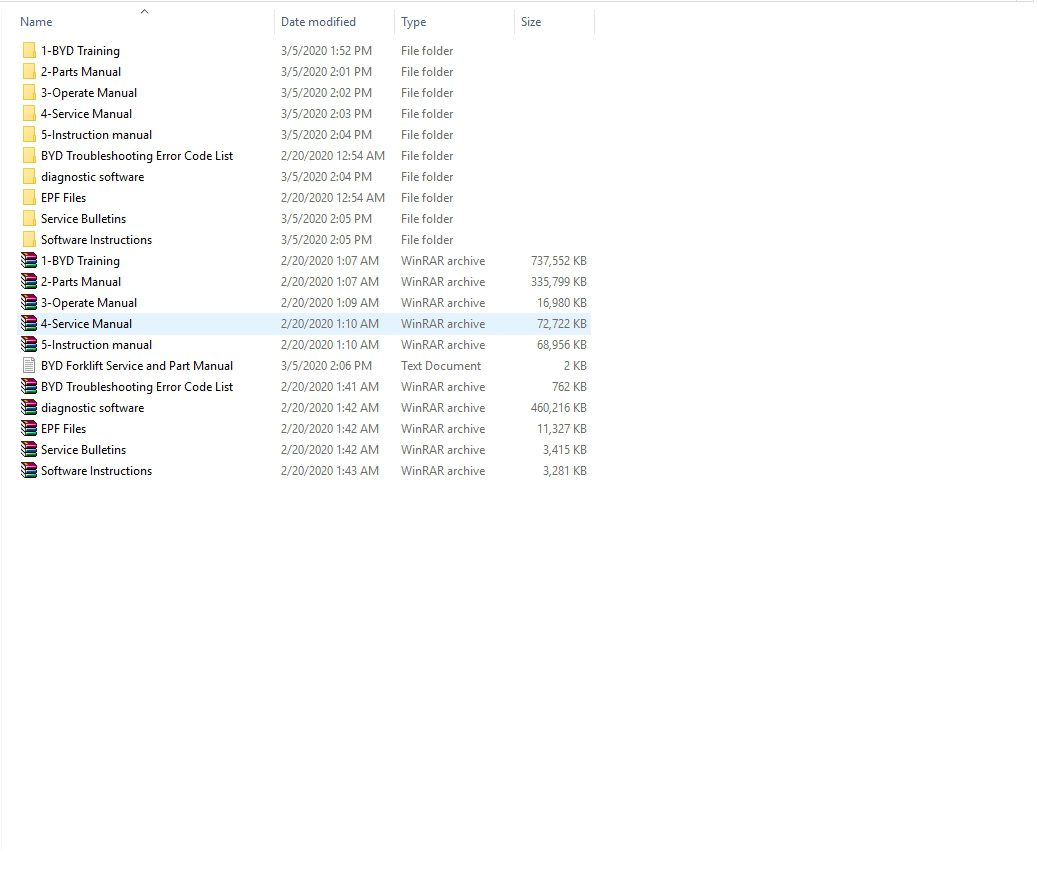
Task: Select diagnostic software archive name
Action: tap(92, 408)
